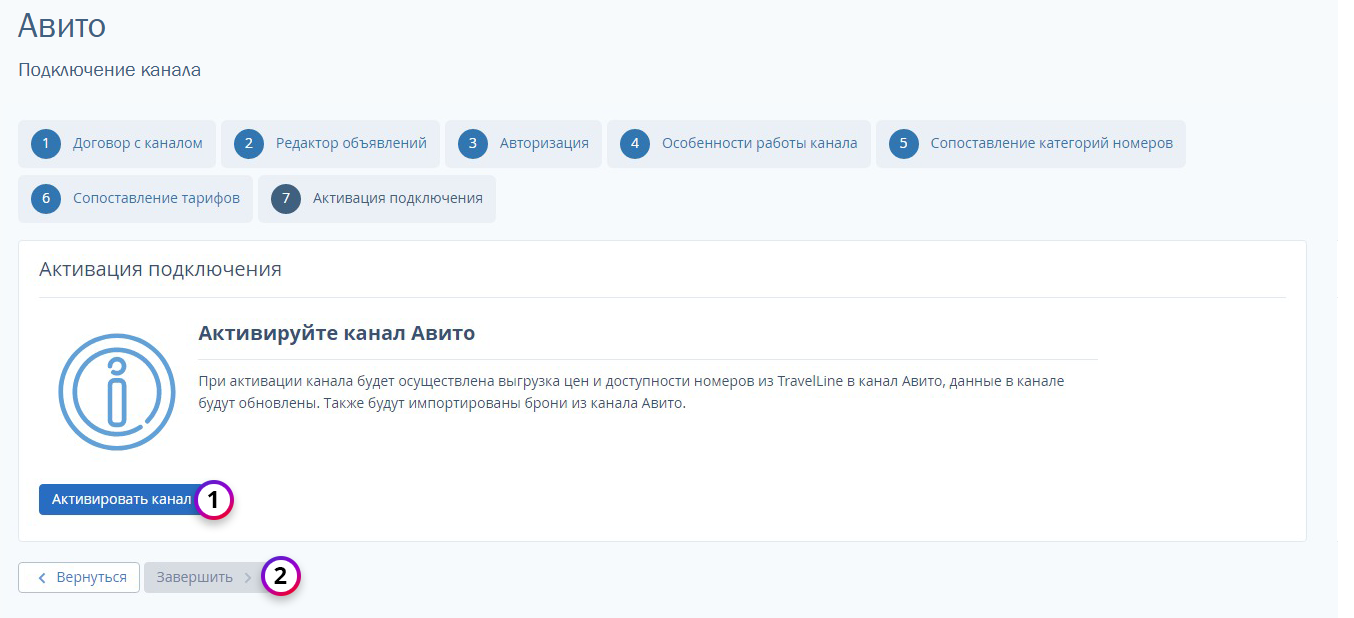Select the Активация подключения step label
This screenshot has width=1354, height=618.
pos(397,198)
